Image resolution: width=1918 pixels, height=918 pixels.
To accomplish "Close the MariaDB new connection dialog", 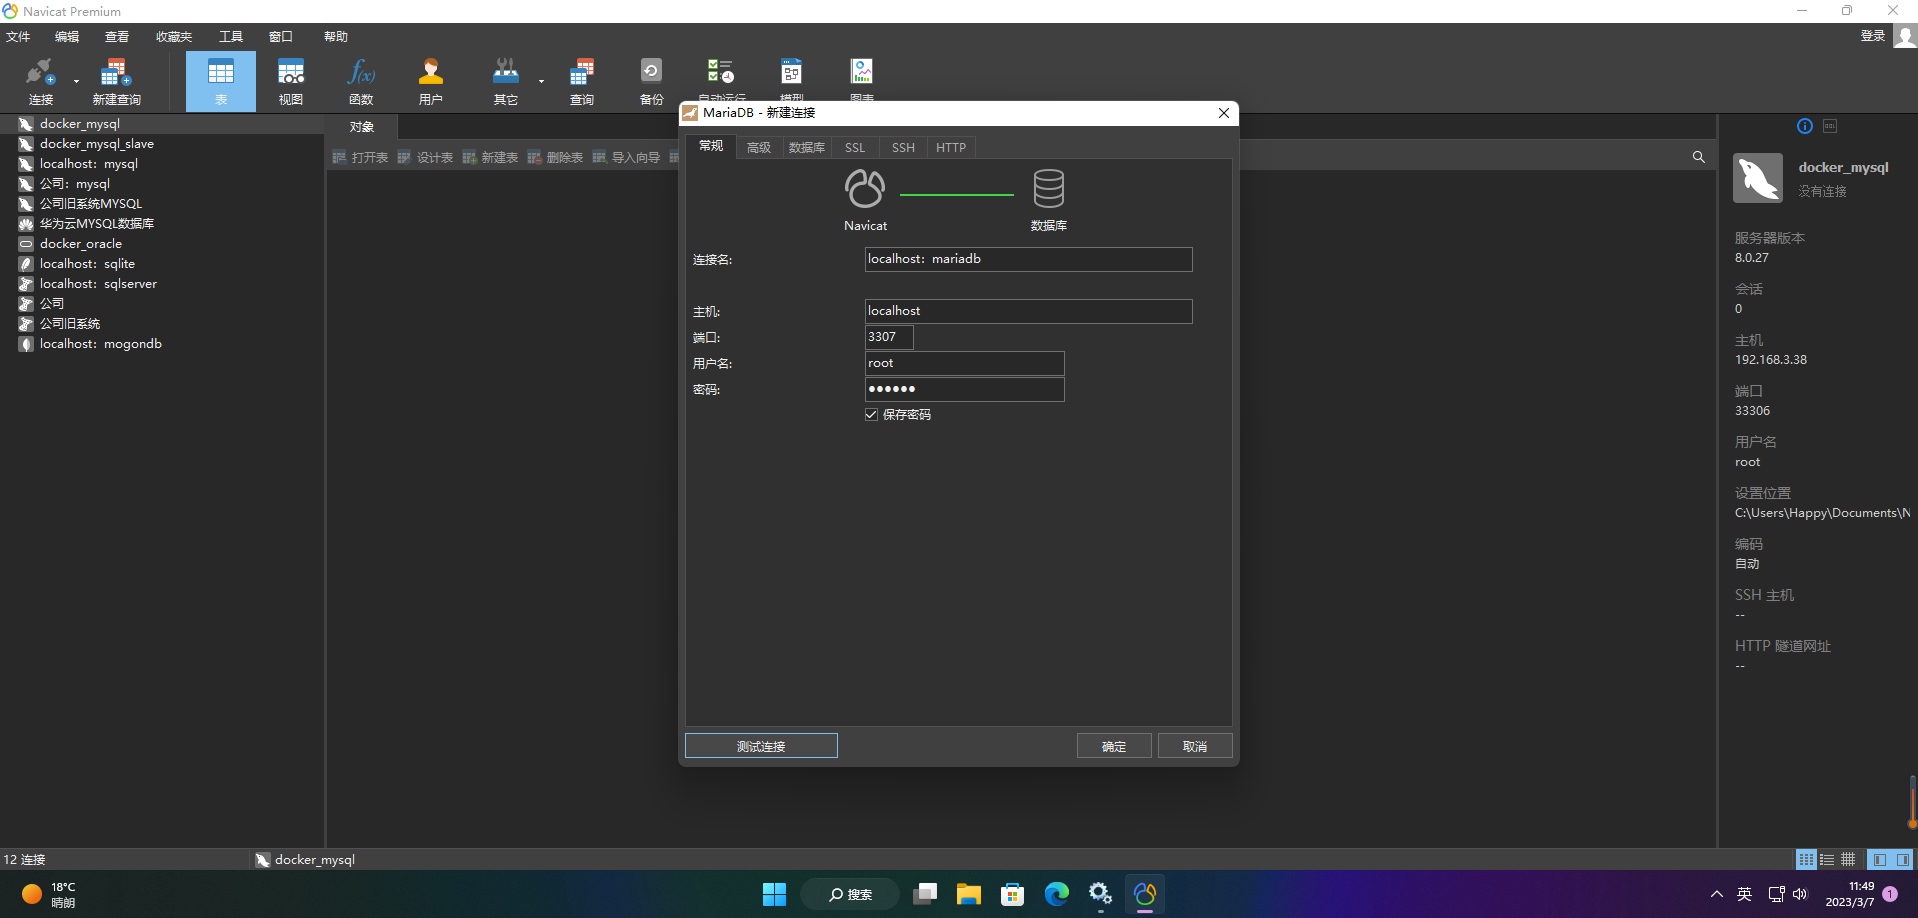I will (1224, 113).
